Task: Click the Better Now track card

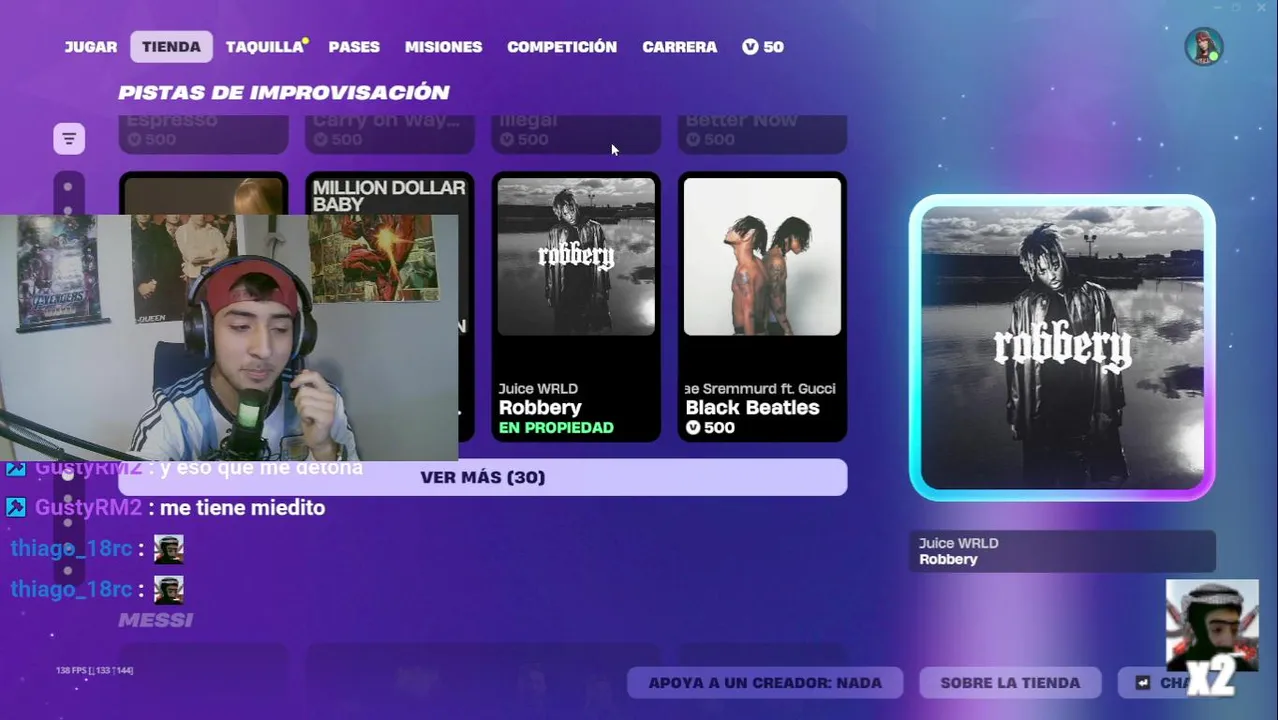Action: pyautogui.click(x=762, y=134)
